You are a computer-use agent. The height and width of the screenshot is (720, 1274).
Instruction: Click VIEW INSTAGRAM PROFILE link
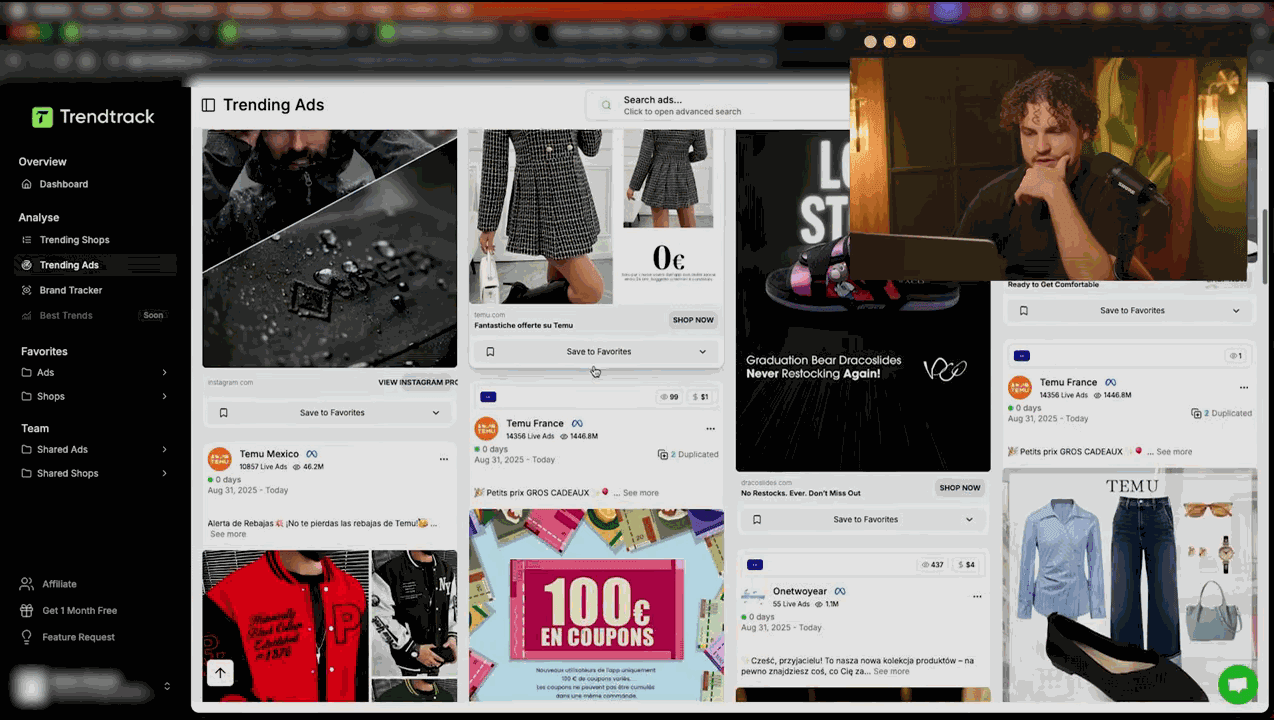[x=418, y=382]
